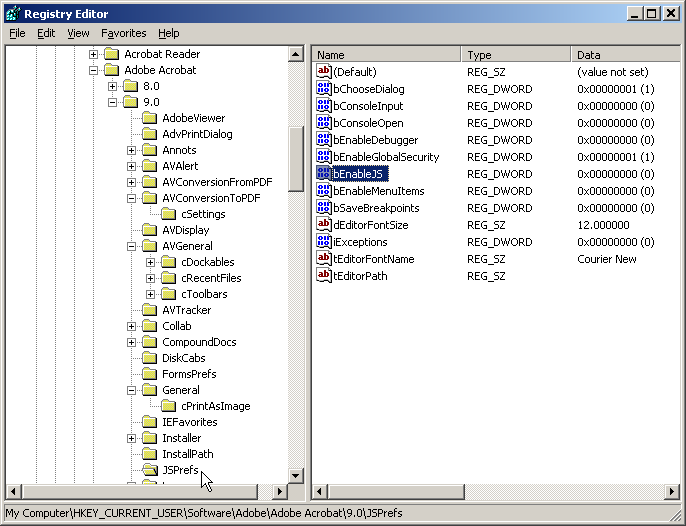686x526 pixels.
Task: Click the DWORD icon beside bConsoleOpen
Action: tap(324, 123)
